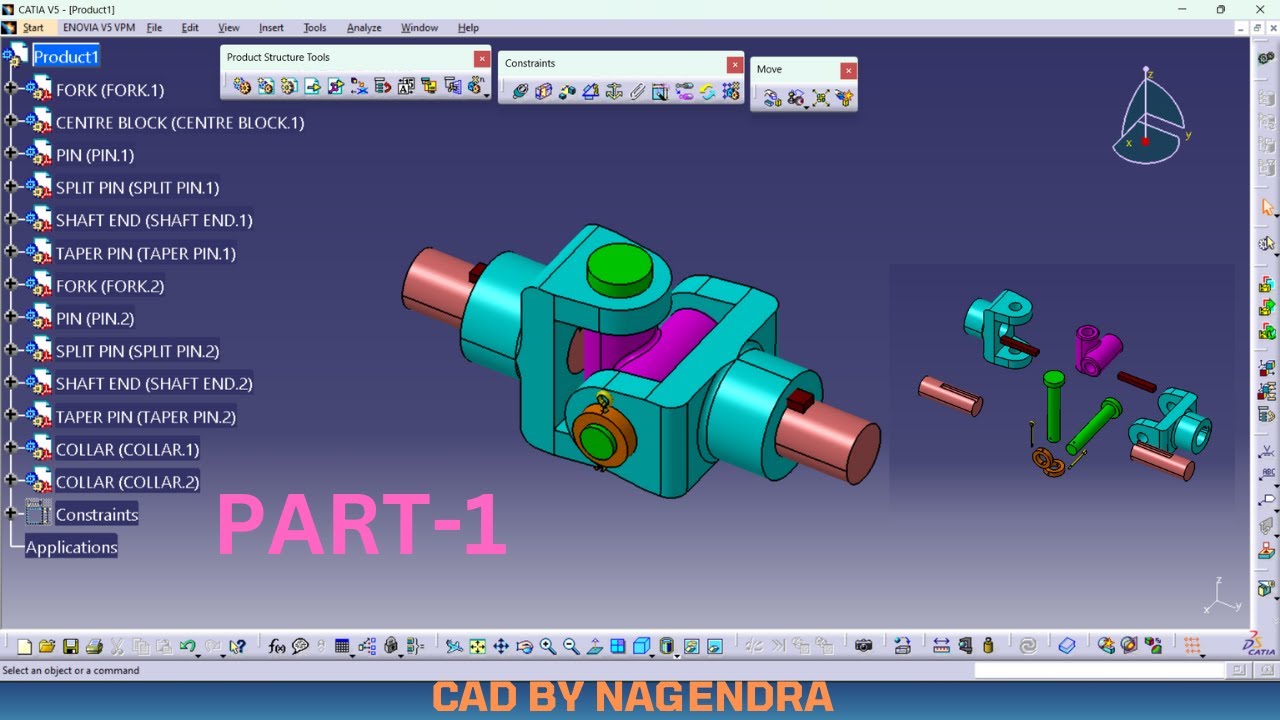Open dropdown arrow beside Fast Multi Instantiation
Screen dimensions: 1280x720
point(486,94)
